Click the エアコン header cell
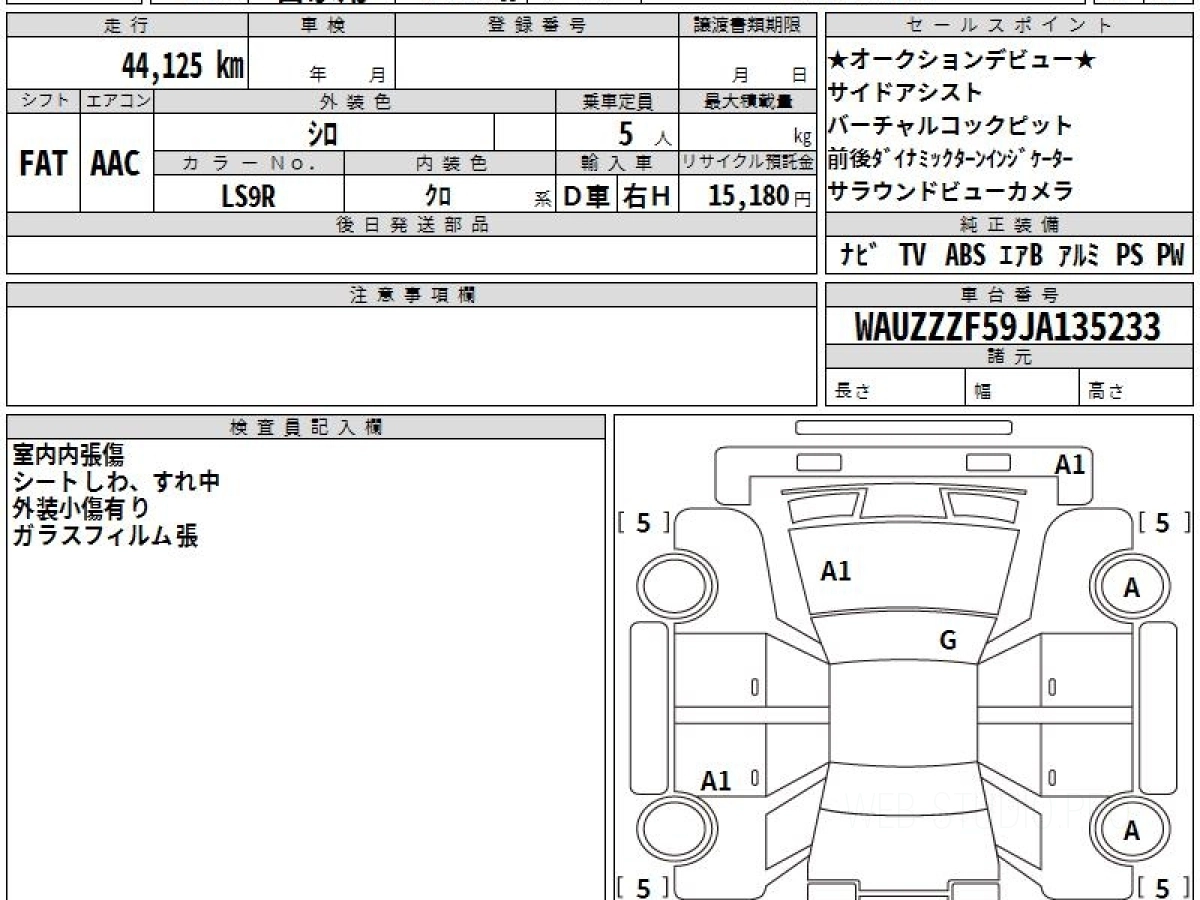1200x900 pixels. click(x=117, y=101)
